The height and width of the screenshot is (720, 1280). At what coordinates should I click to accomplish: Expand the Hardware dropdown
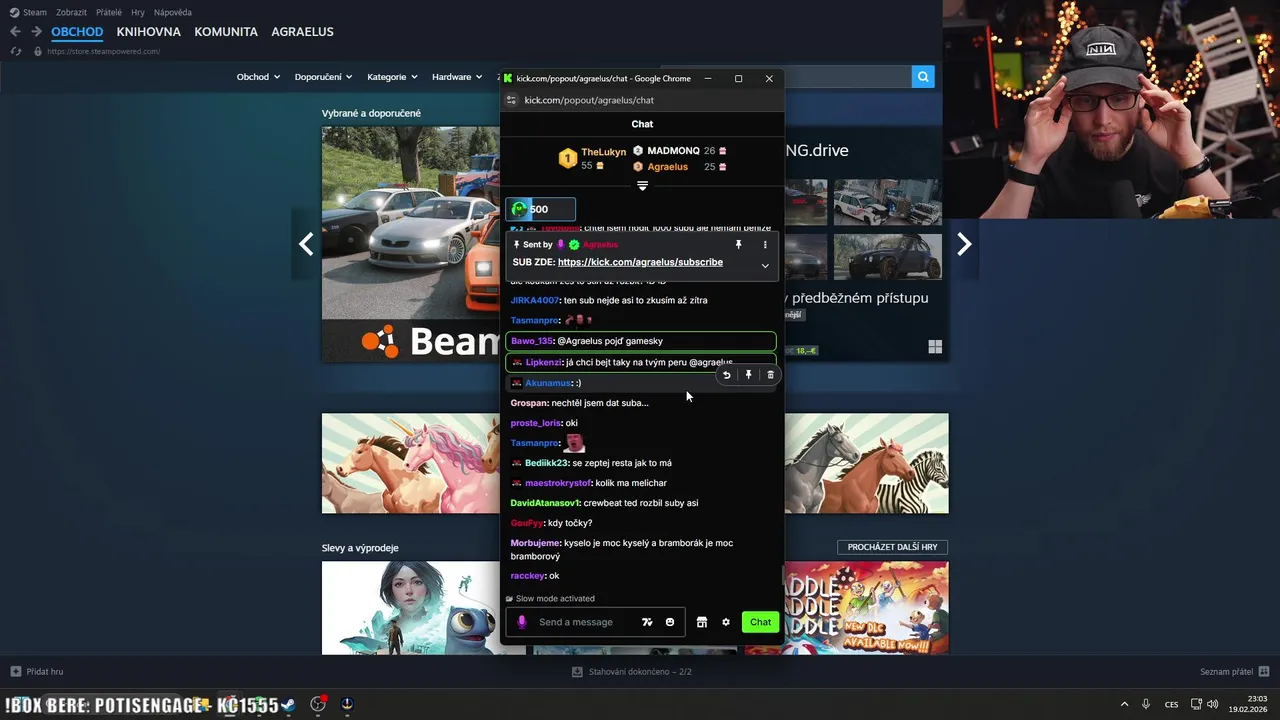(456, 77)
